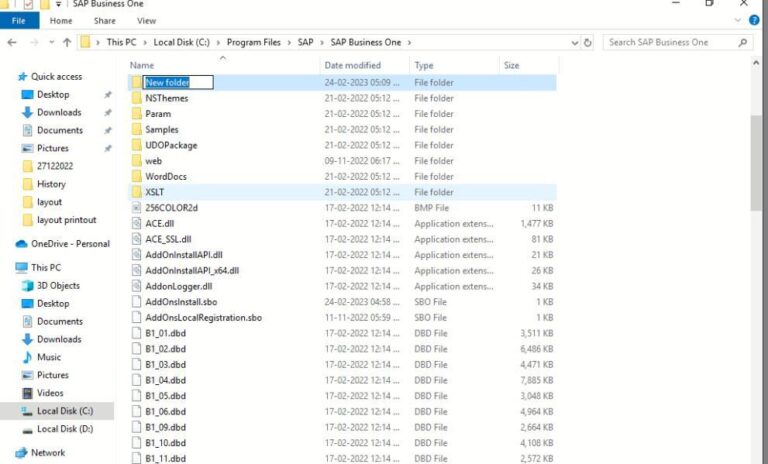Open the Customize Quick Access Toolbar dropdown
Image resolution: width=768 pixels, height=464 pixels.
58,4
